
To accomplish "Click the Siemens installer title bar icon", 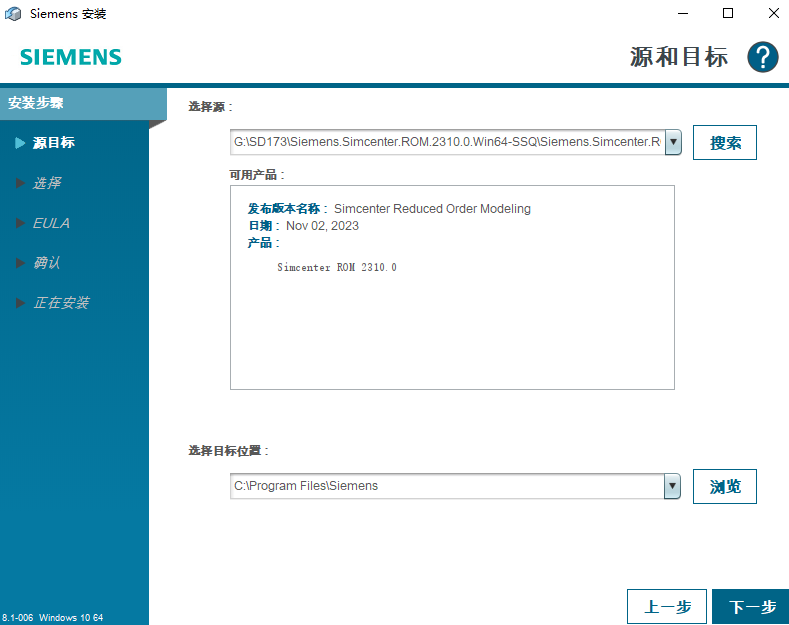I will click(13, 14).
